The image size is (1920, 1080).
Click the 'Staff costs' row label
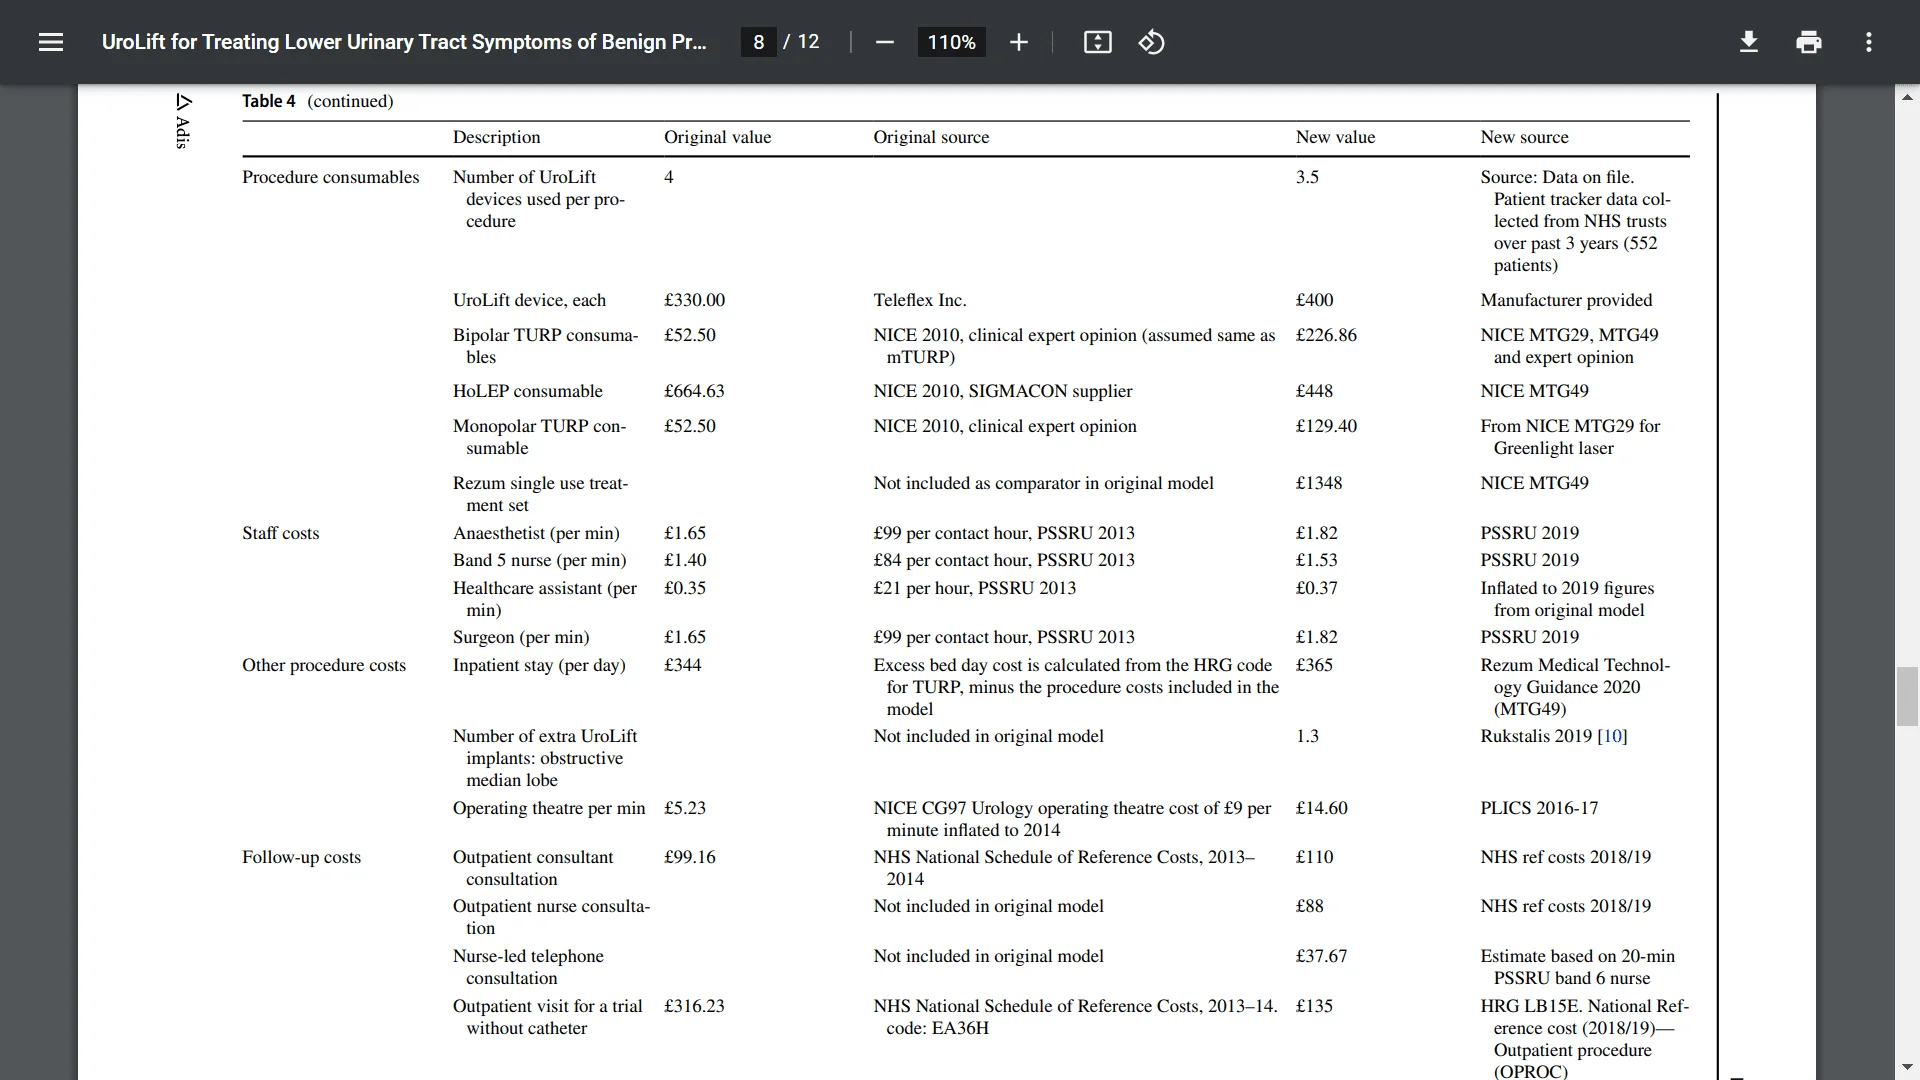[x=281, y=533]
